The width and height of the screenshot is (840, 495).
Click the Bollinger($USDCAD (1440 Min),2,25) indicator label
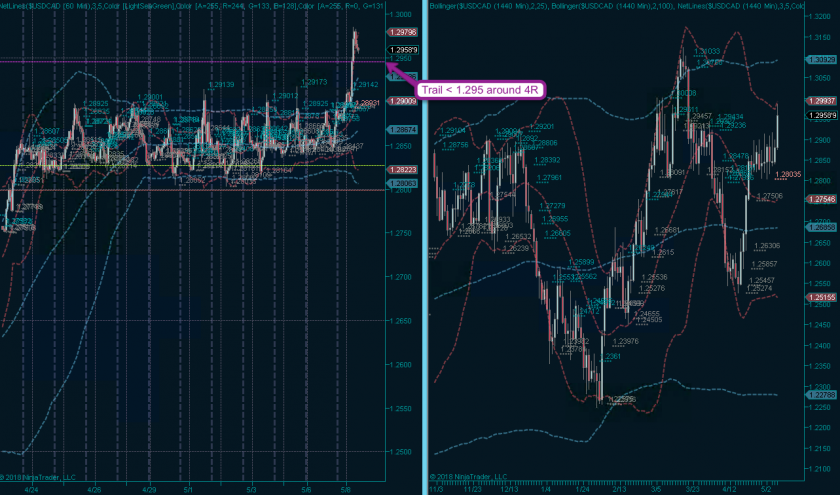click(x=489, y=5)
